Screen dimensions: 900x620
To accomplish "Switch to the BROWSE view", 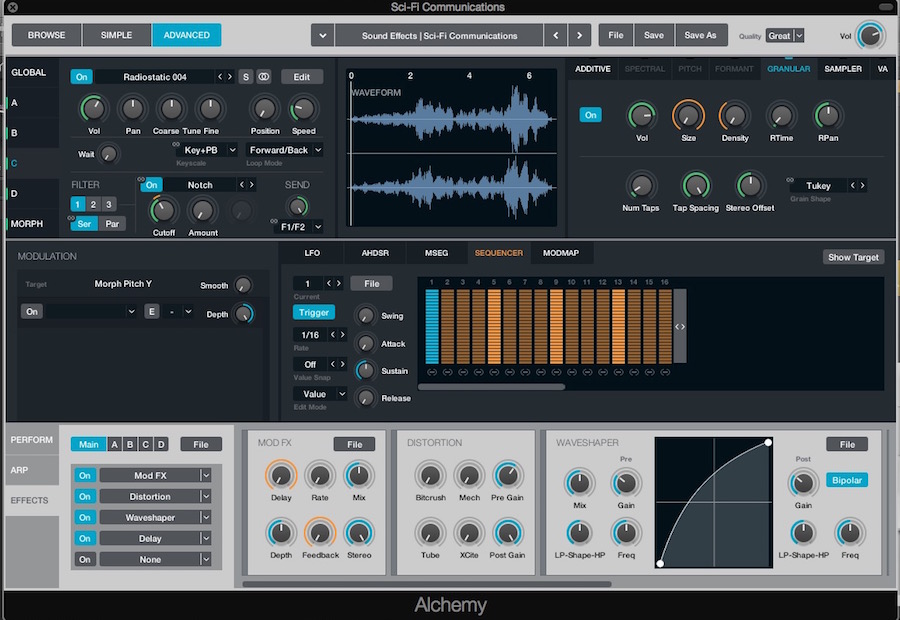I will point(46,35).
